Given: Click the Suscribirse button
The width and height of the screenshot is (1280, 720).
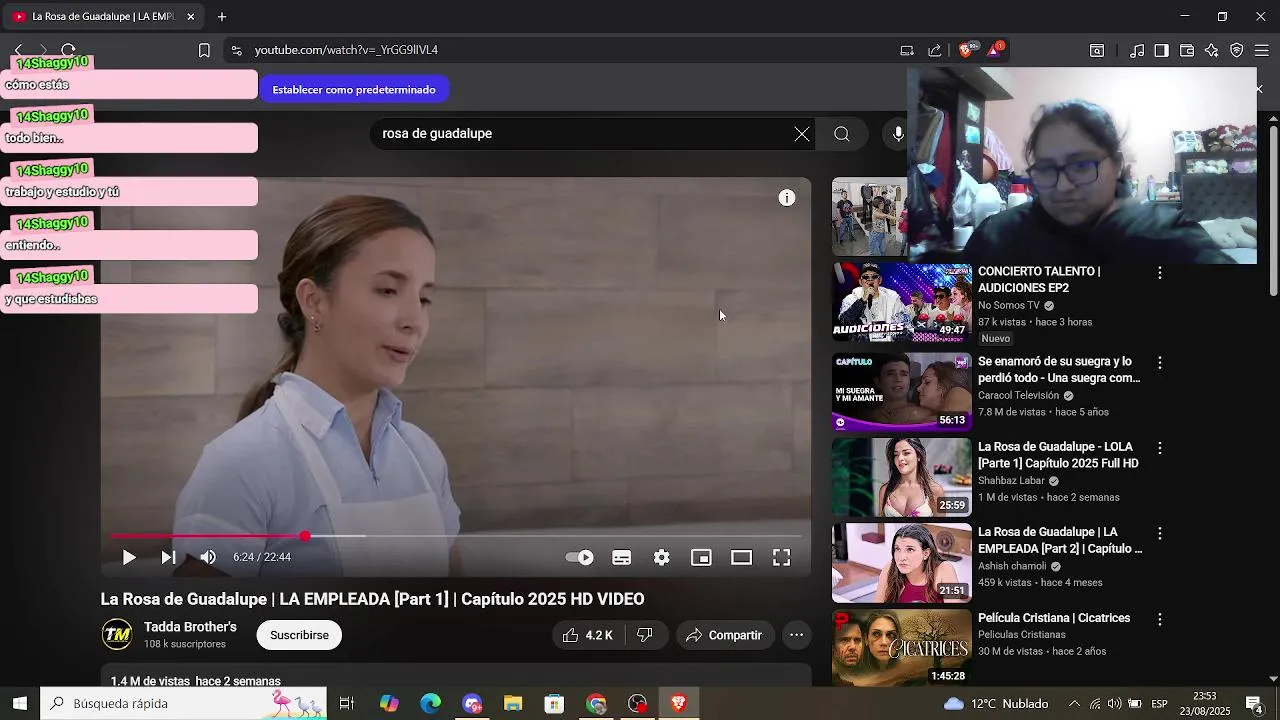Looking at the screenshot, I should pyautogui.click(x=299, y=635).
